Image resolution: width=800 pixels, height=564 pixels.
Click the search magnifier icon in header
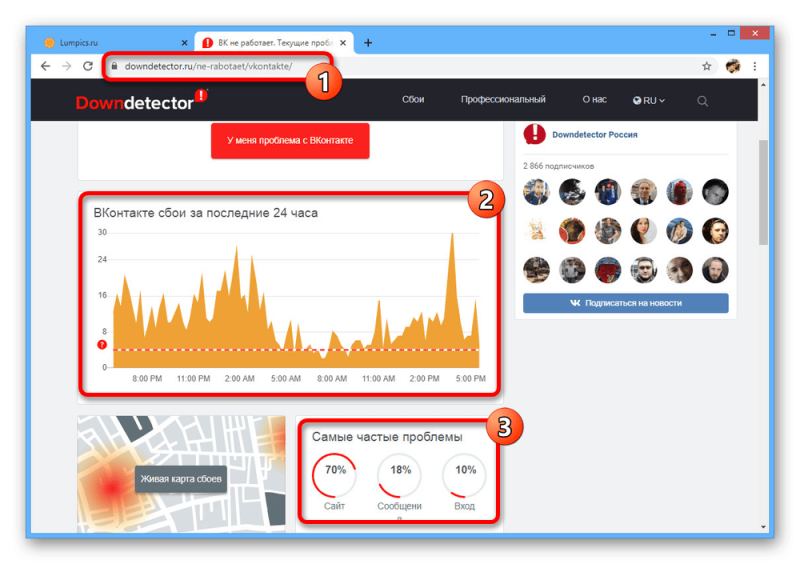(x=703, y=101)
